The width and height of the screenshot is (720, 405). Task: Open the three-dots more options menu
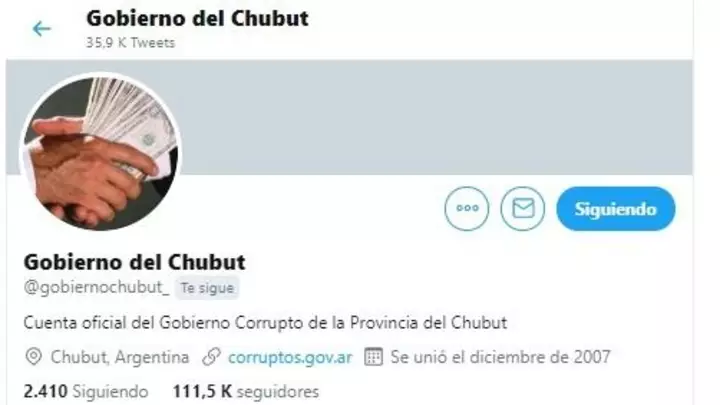[x=467, y=208]
